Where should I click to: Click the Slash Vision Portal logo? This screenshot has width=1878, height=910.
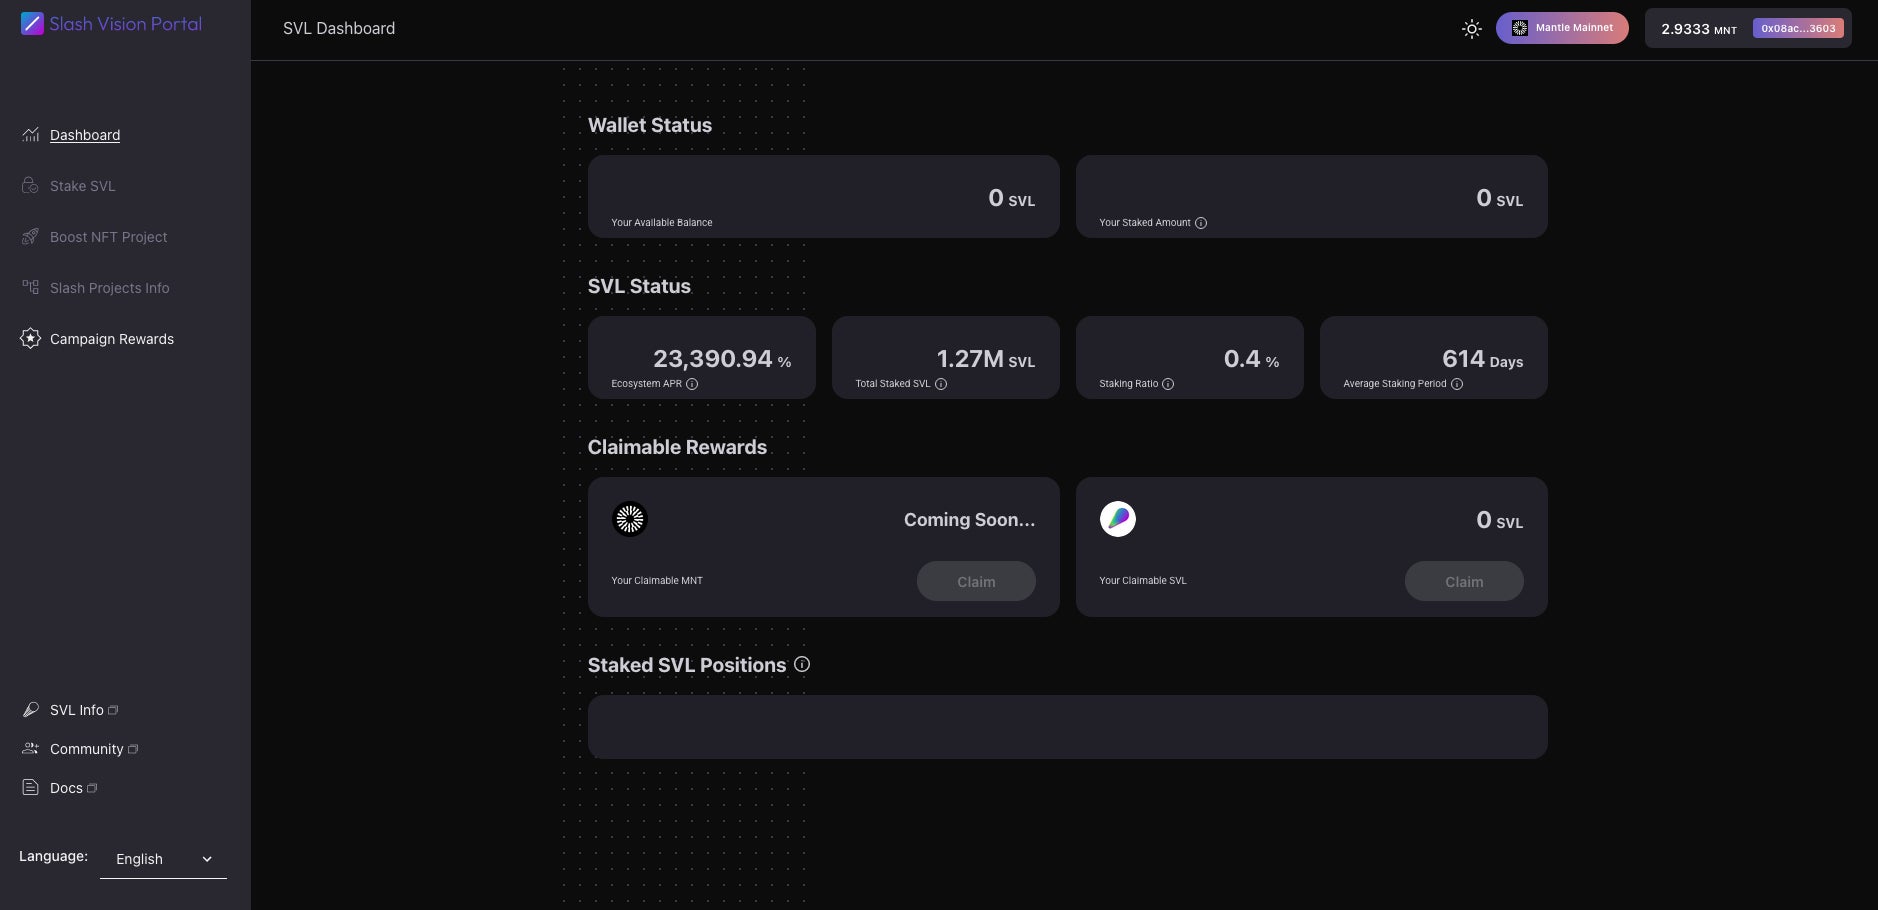click(x=111, y=24)
